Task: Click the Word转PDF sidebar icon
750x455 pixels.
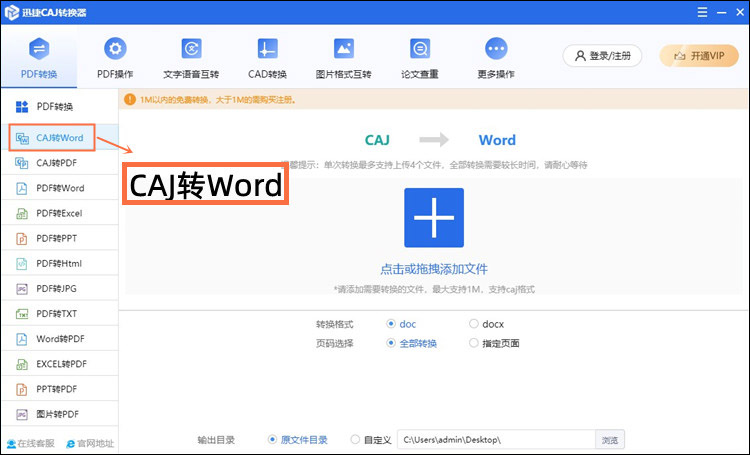Action: [x=22, y=339]
